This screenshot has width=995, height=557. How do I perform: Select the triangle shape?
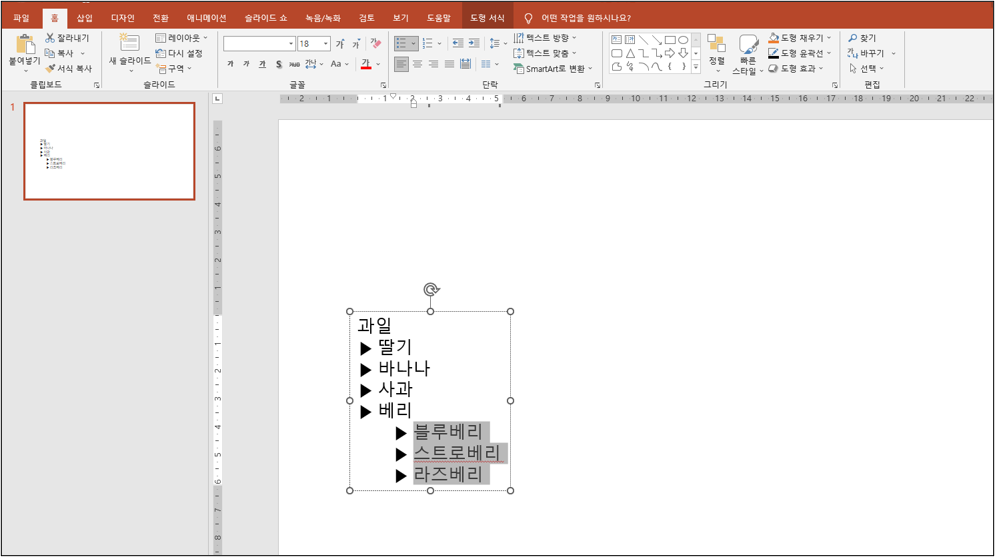click(x=630, y=53)
